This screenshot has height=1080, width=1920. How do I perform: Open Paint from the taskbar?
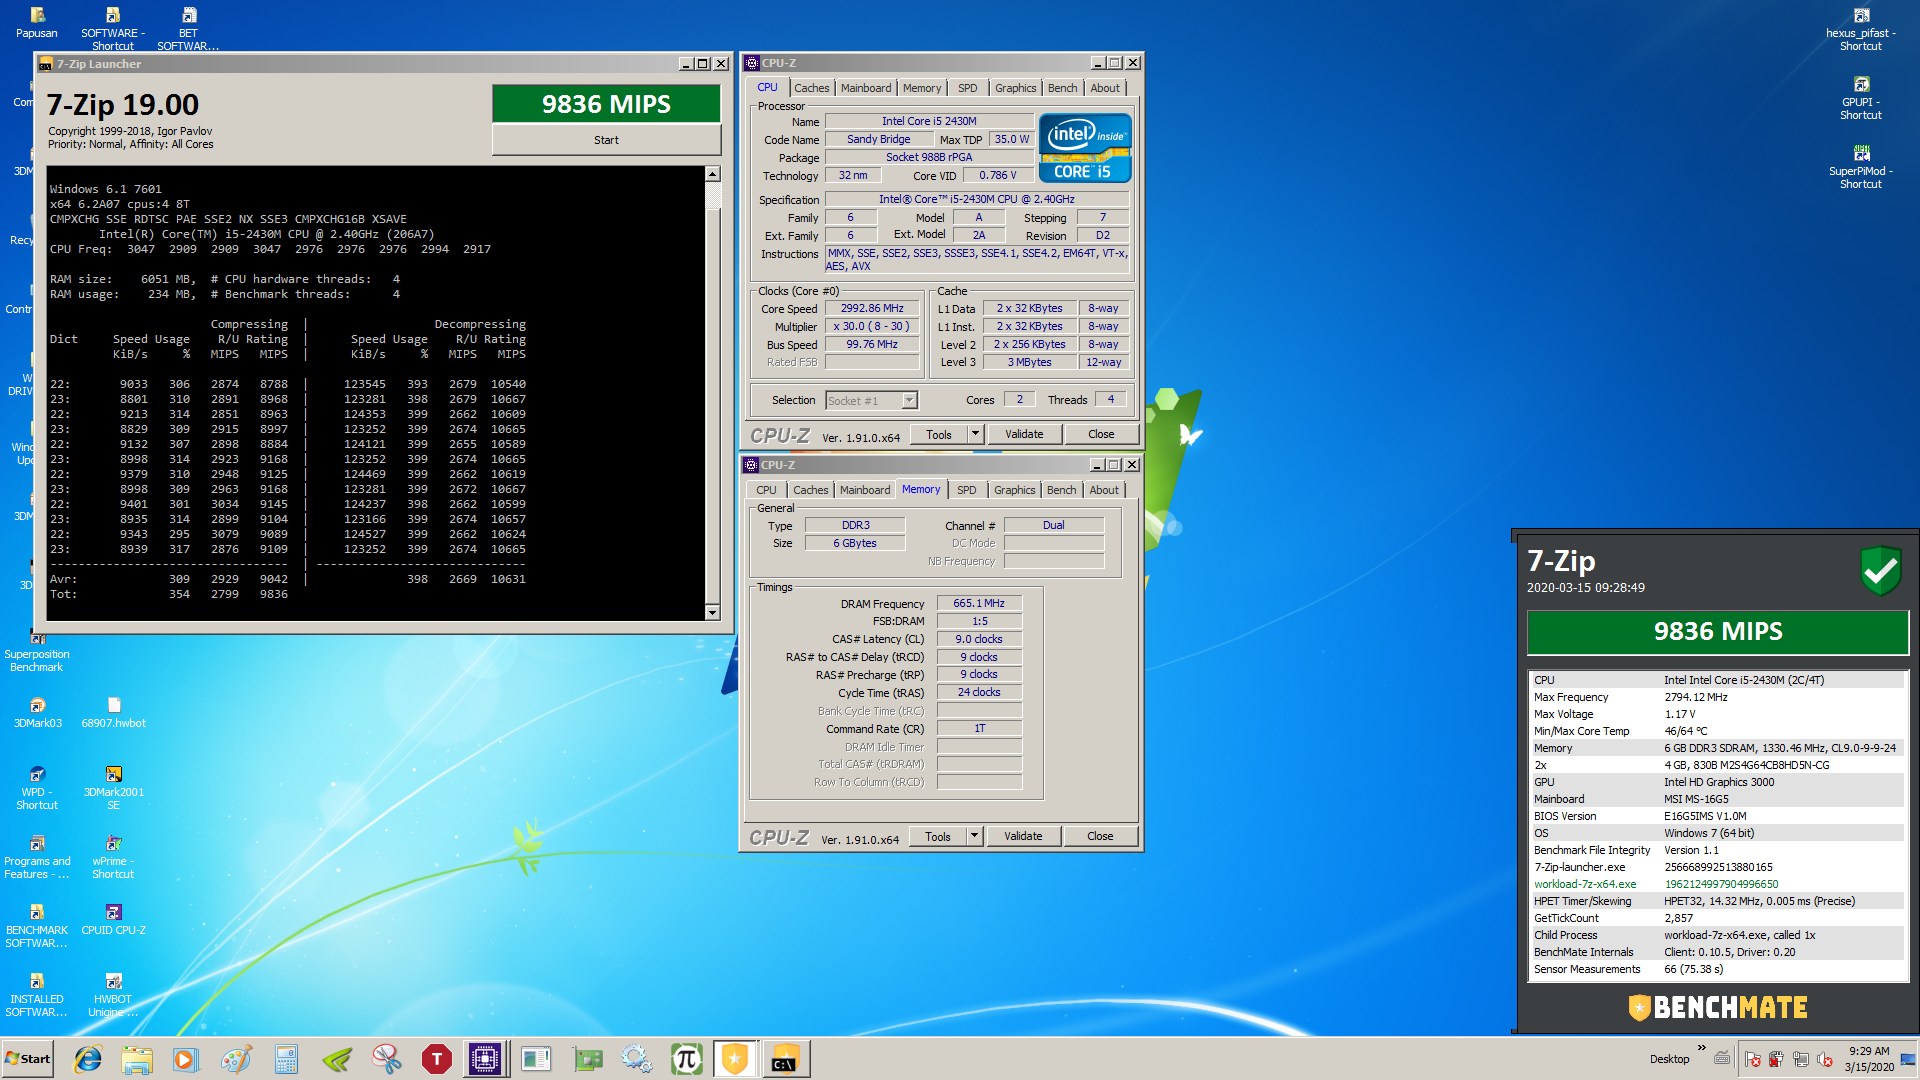click(x=236, y=1059)
